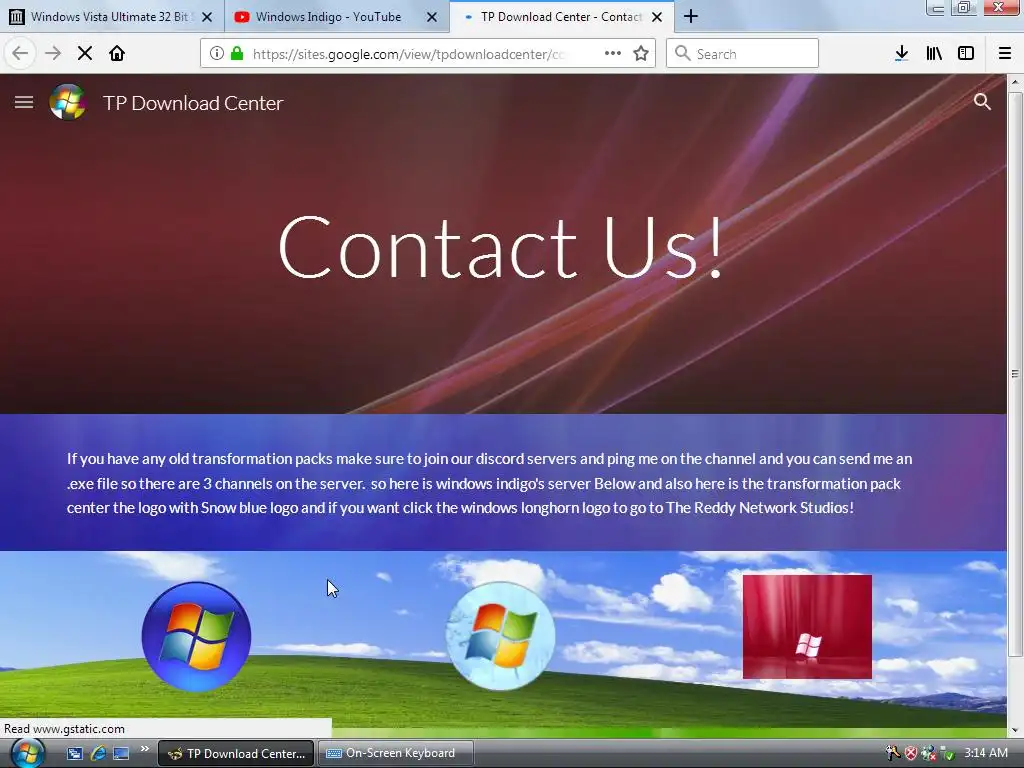
Task: Close the Windows Vista Ultimate tab
Action: point(207,17)
